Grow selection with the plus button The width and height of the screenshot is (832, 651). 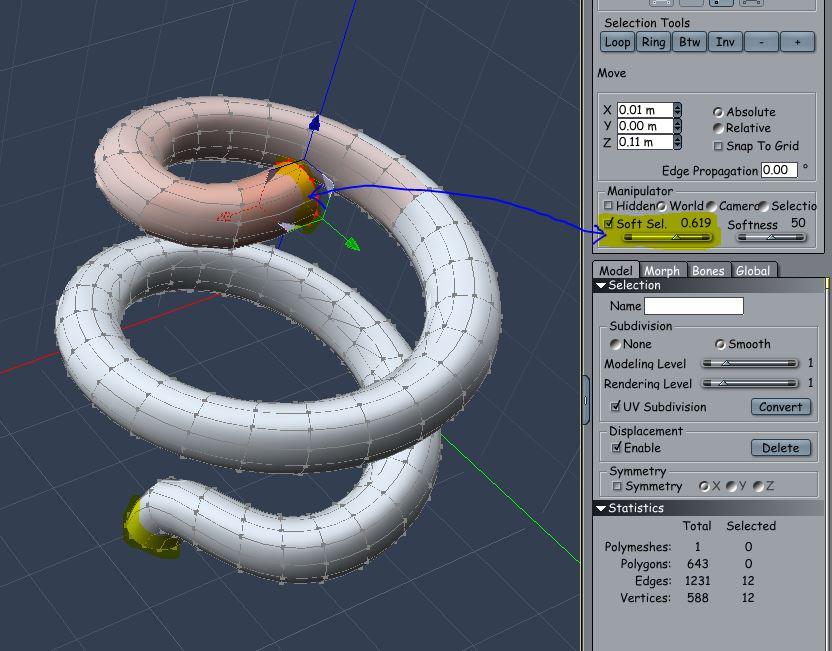[798, 42]
